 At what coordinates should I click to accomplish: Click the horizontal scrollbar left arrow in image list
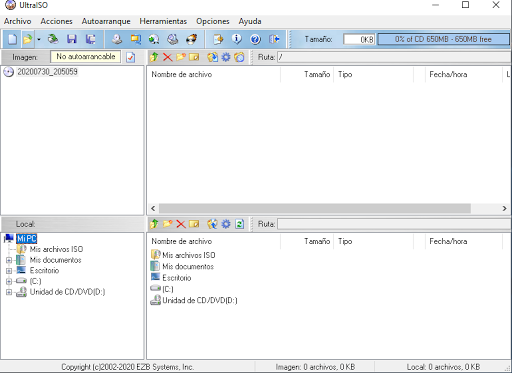pyautogui.click(x=153, y=209)
